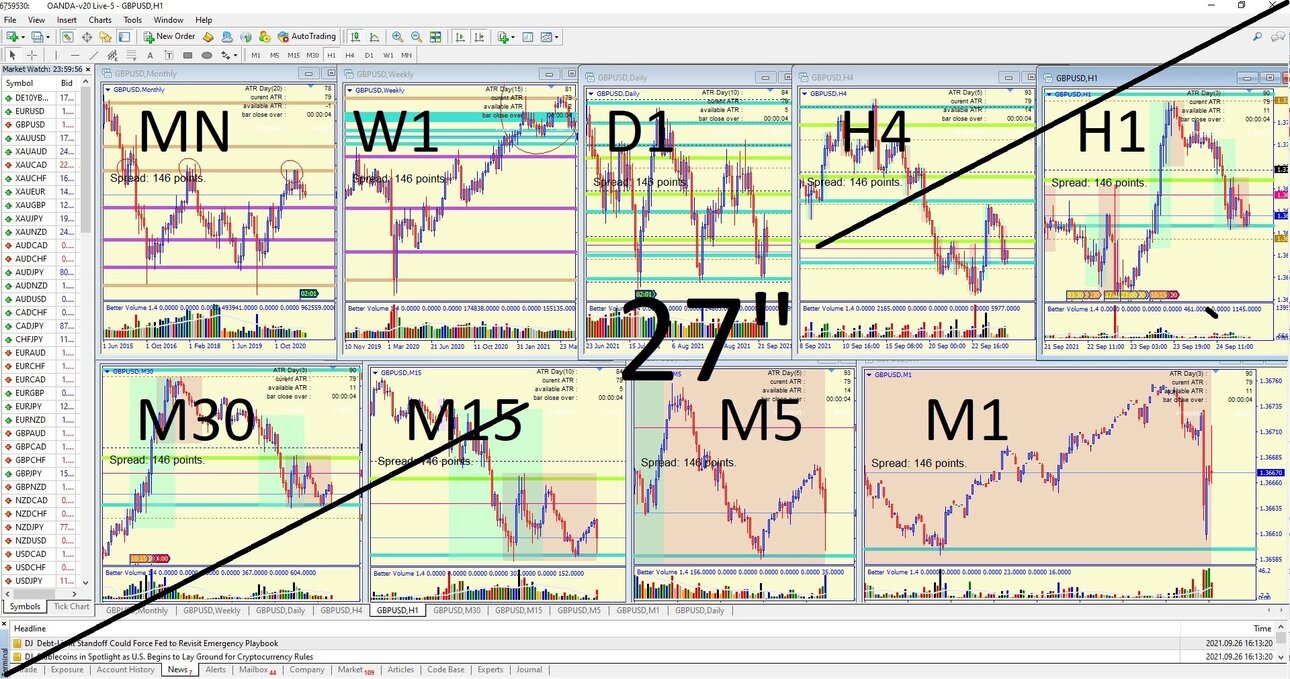The width and height of the screenshot is (1290, 679).
Task: Tile chart windows with the tile icon
Action: tap(435, 36)
